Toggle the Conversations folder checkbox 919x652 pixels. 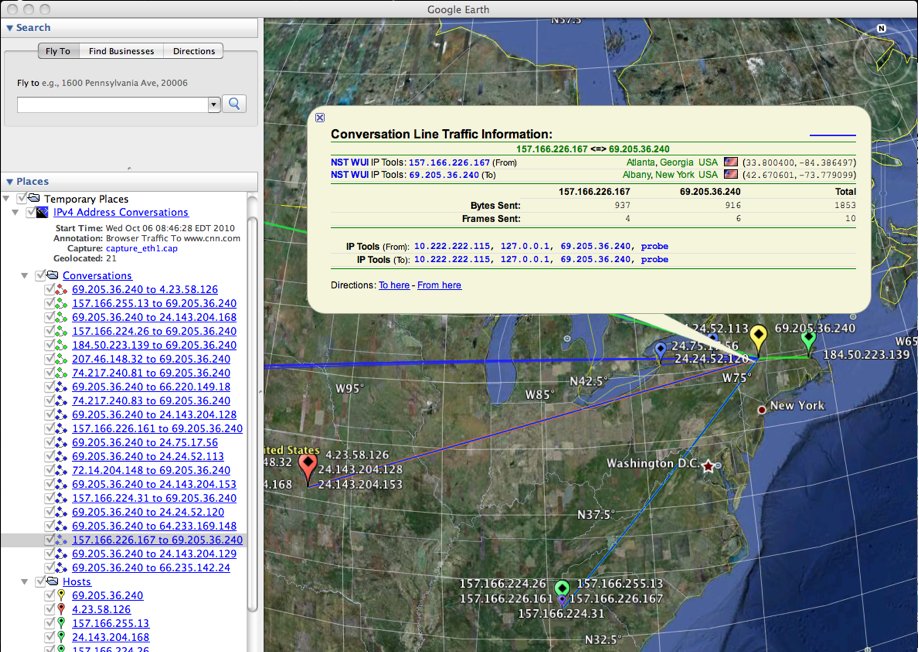tap(40, 274)
